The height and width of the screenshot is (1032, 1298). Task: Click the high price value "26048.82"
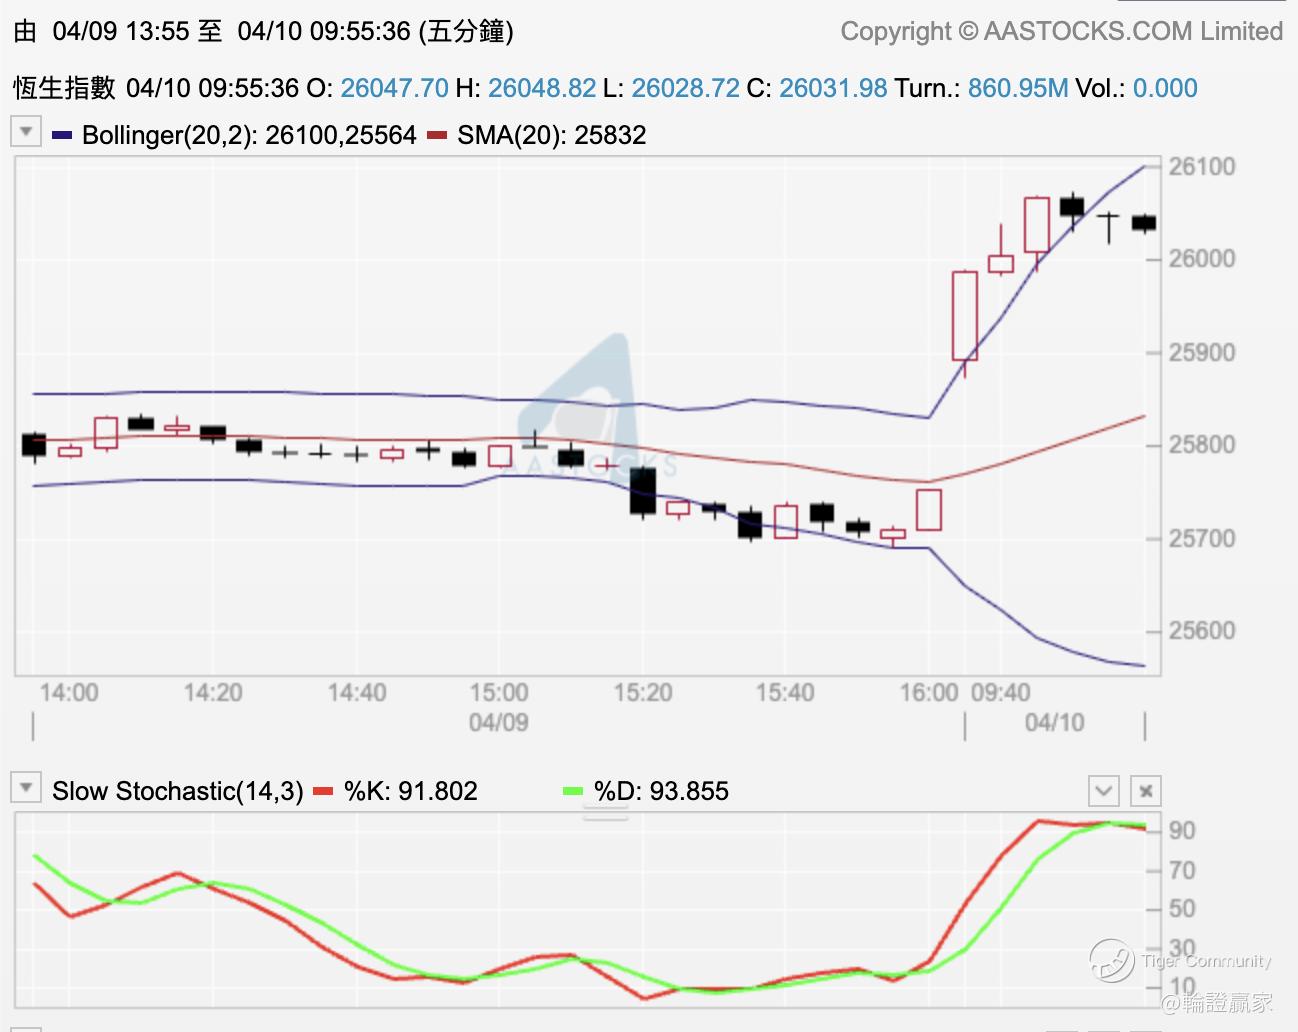coord(542,88)
